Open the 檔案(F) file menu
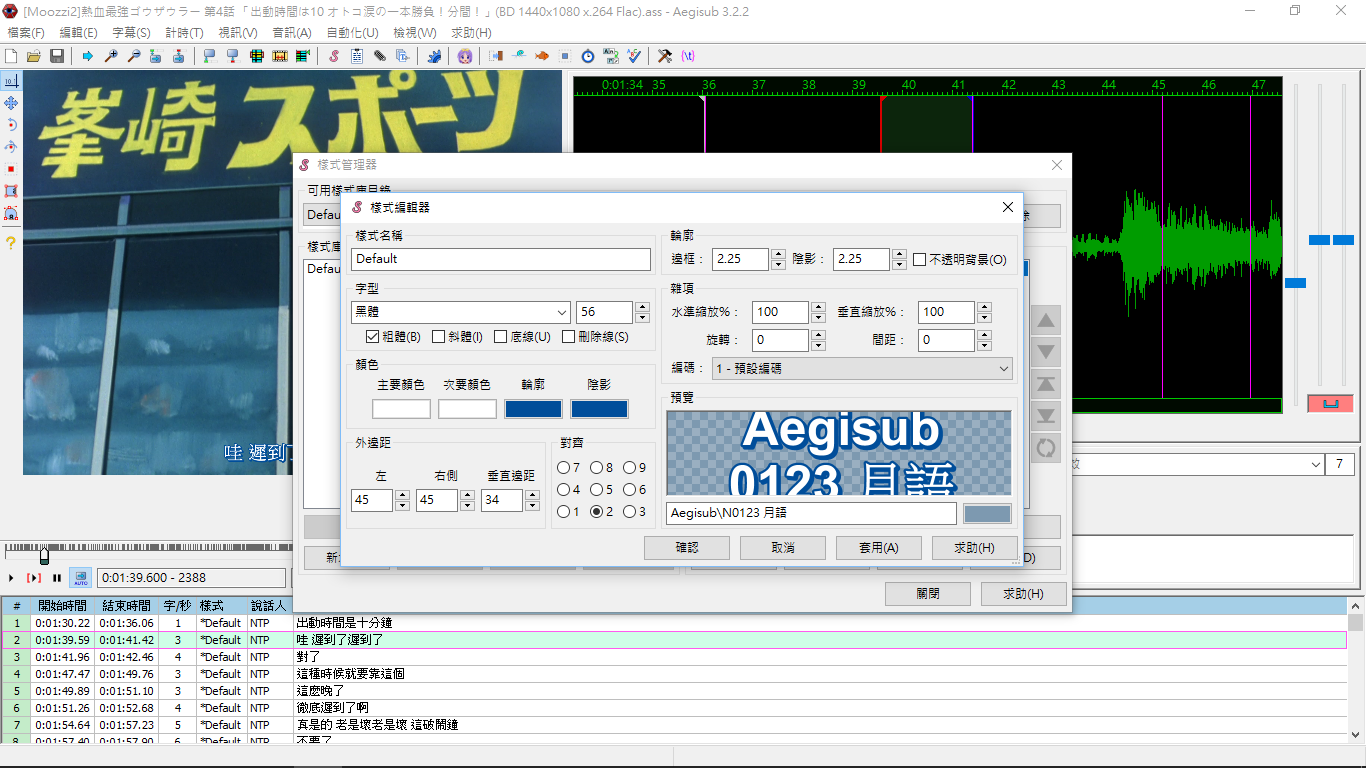1366x768 pixels. click(x=26, y=33)
